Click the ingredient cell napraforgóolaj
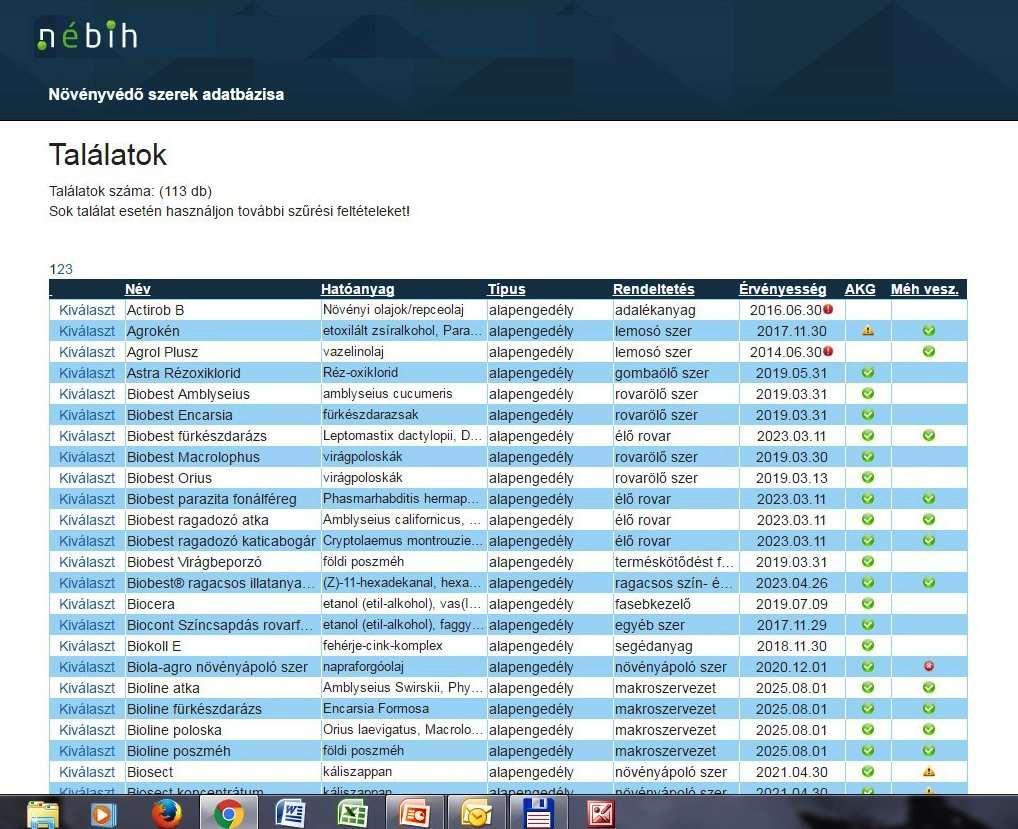This screenshot has width=1018, height=829. (x=364, y=667)
